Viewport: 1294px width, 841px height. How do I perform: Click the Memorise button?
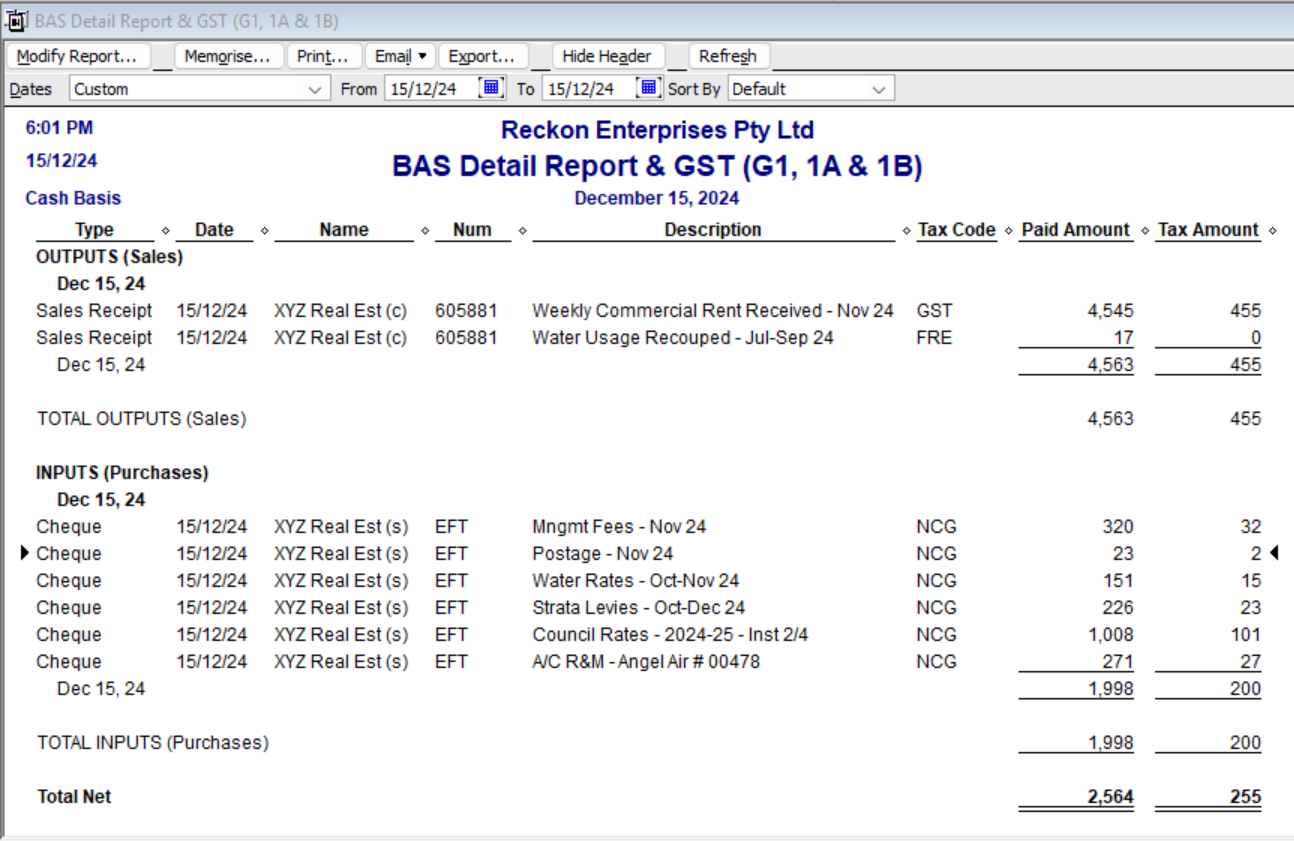[x=228, y=56]
